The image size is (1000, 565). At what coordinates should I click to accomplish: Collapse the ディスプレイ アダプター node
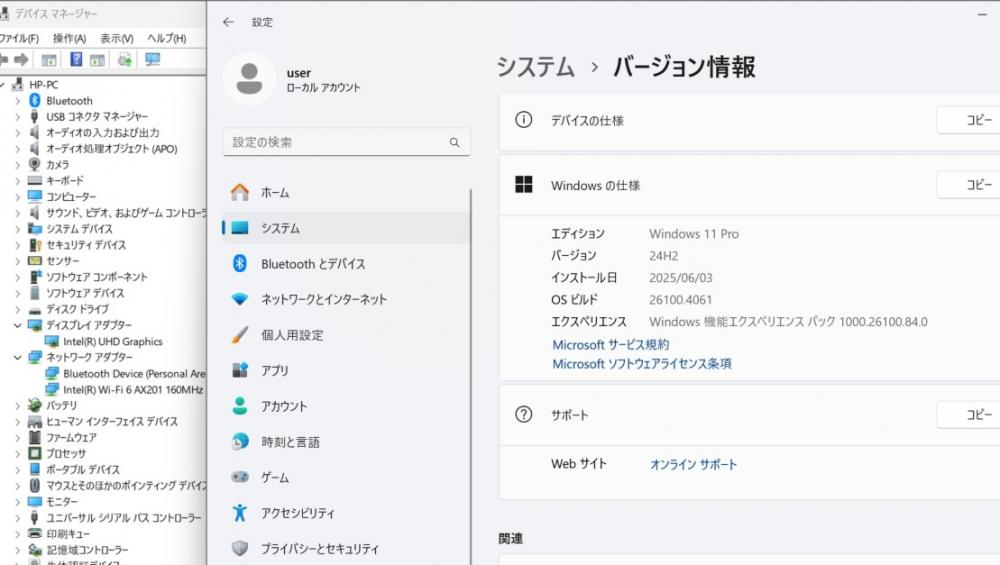point(18,325)
